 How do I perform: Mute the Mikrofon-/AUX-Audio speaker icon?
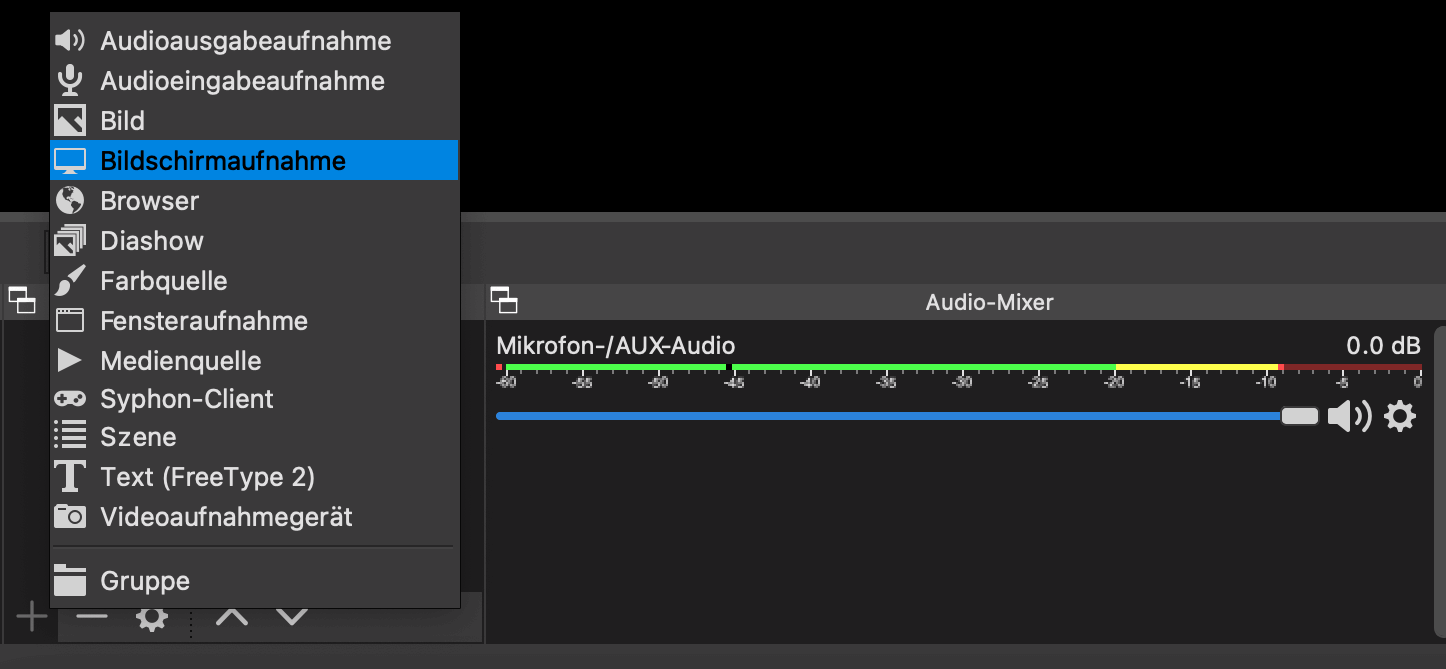pos(1351,417)
